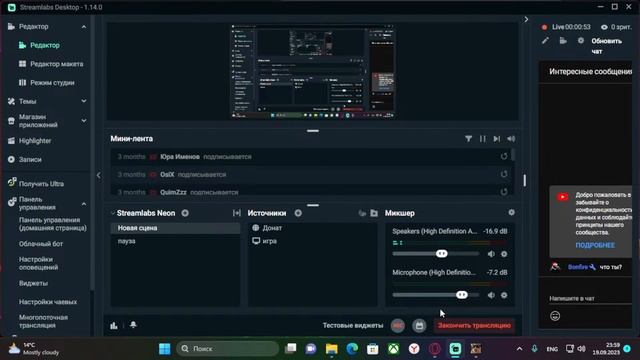Show hidden system tray icons
The height and width of the screenshot is (360, 640).
pyautogui.click(x=519, y=349)
